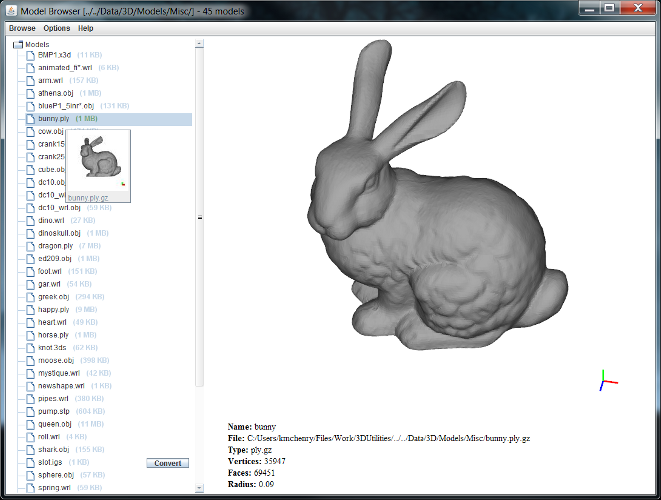Click the document icon beside pump.stp

30,411
